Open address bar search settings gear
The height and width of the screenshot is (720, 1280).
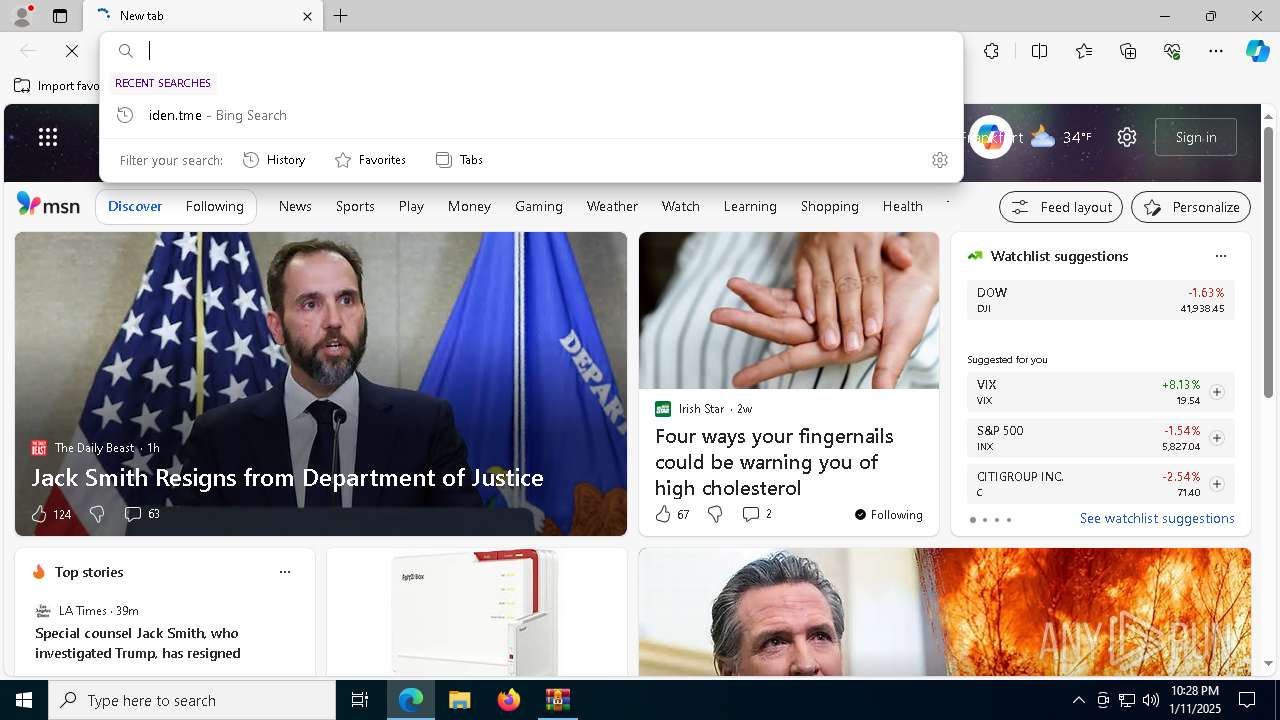click(939, 160)
